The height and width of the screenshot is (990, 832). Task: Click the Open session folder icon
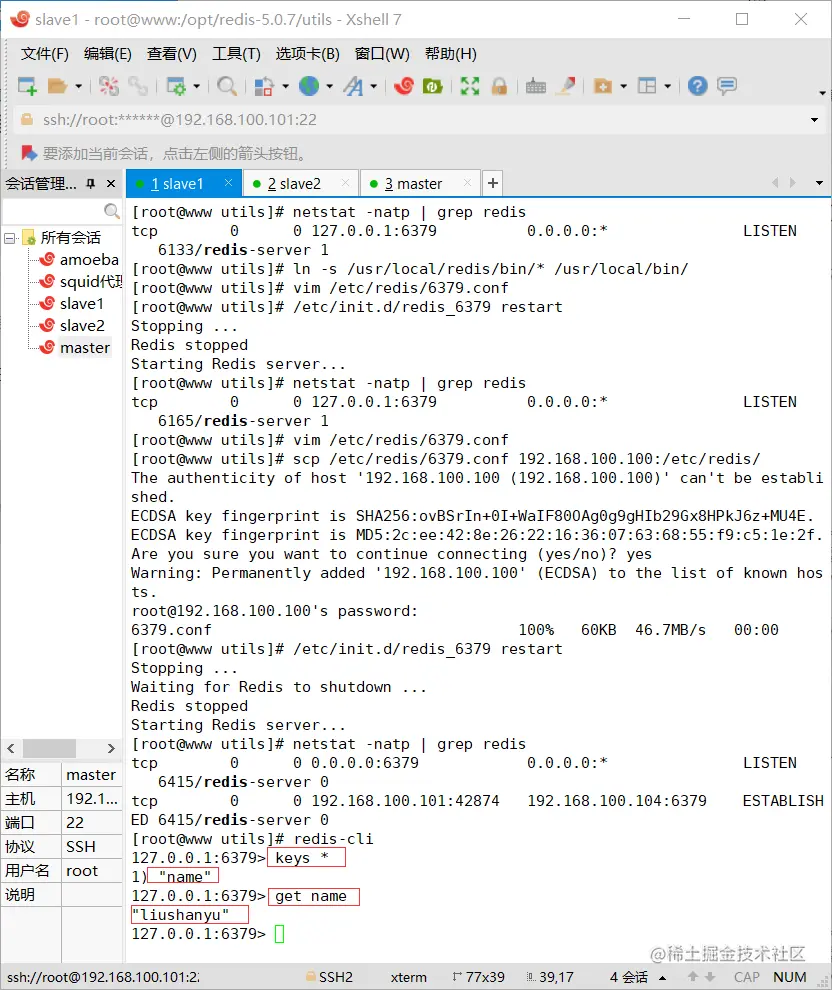57,86
